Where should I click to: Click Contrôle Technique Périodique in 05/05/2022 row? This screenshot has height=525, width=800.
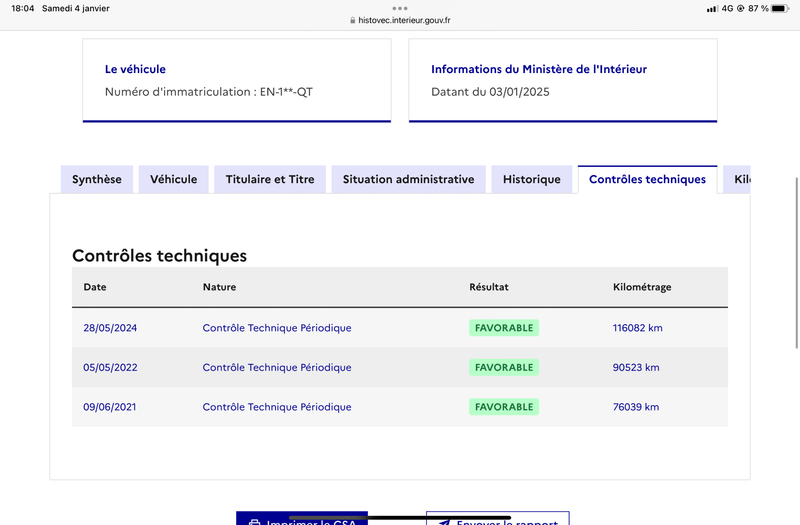[277, 367]
